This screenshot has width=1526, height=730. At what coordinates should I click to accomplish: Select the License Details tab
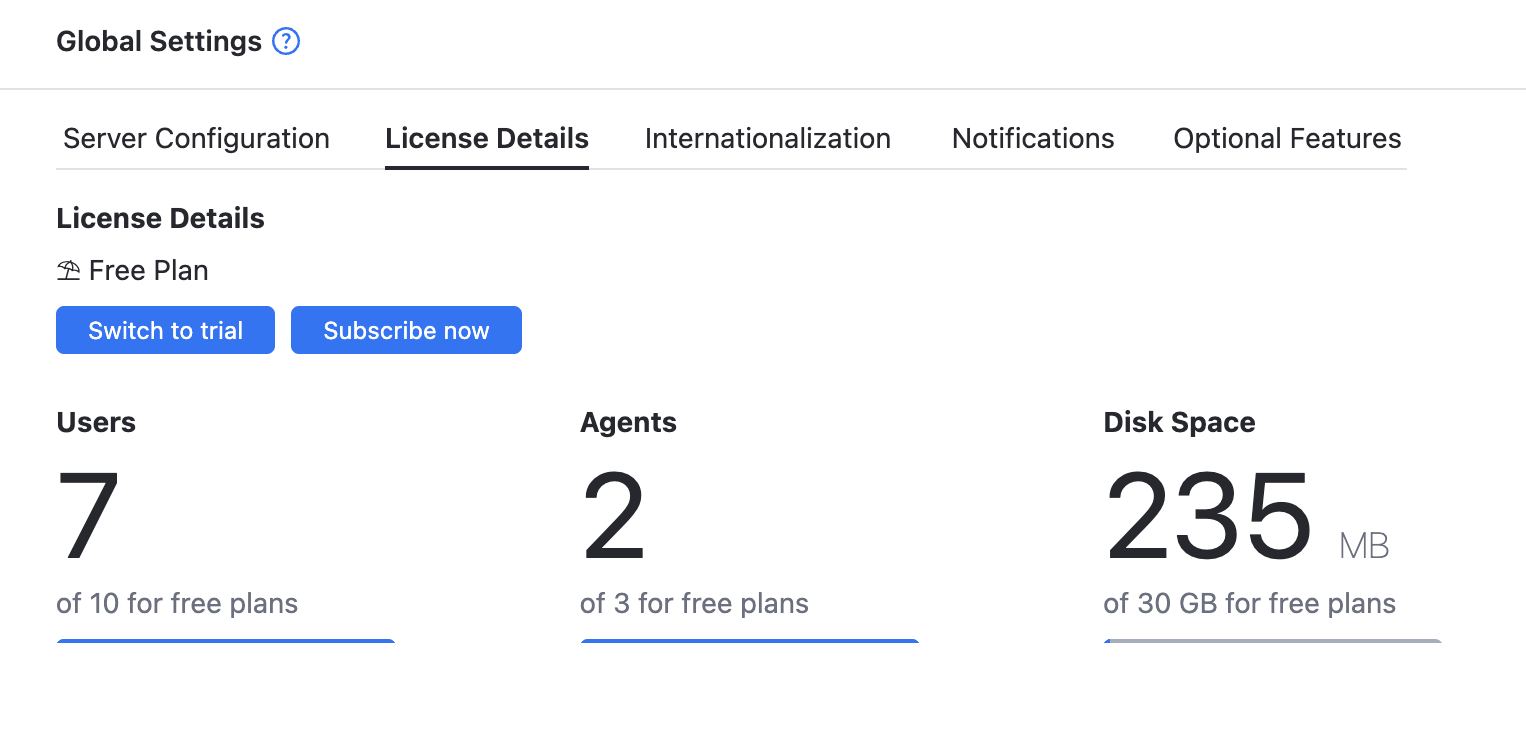click(486, 138)
